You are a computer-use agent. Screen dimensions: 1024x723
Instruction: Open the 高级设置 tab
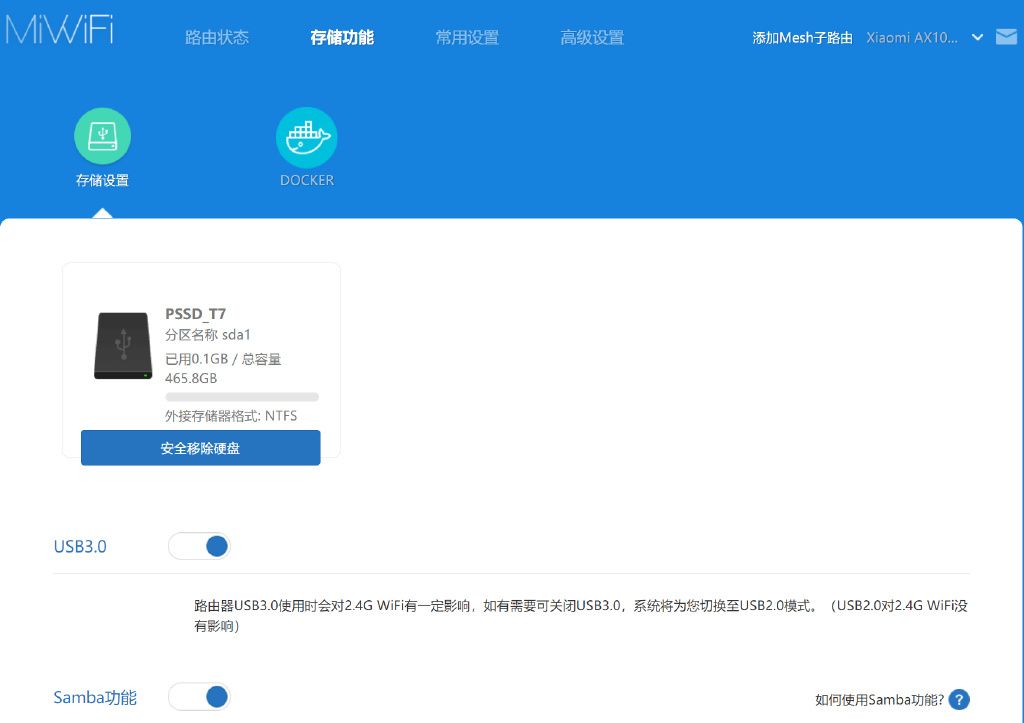coord(592,37)
